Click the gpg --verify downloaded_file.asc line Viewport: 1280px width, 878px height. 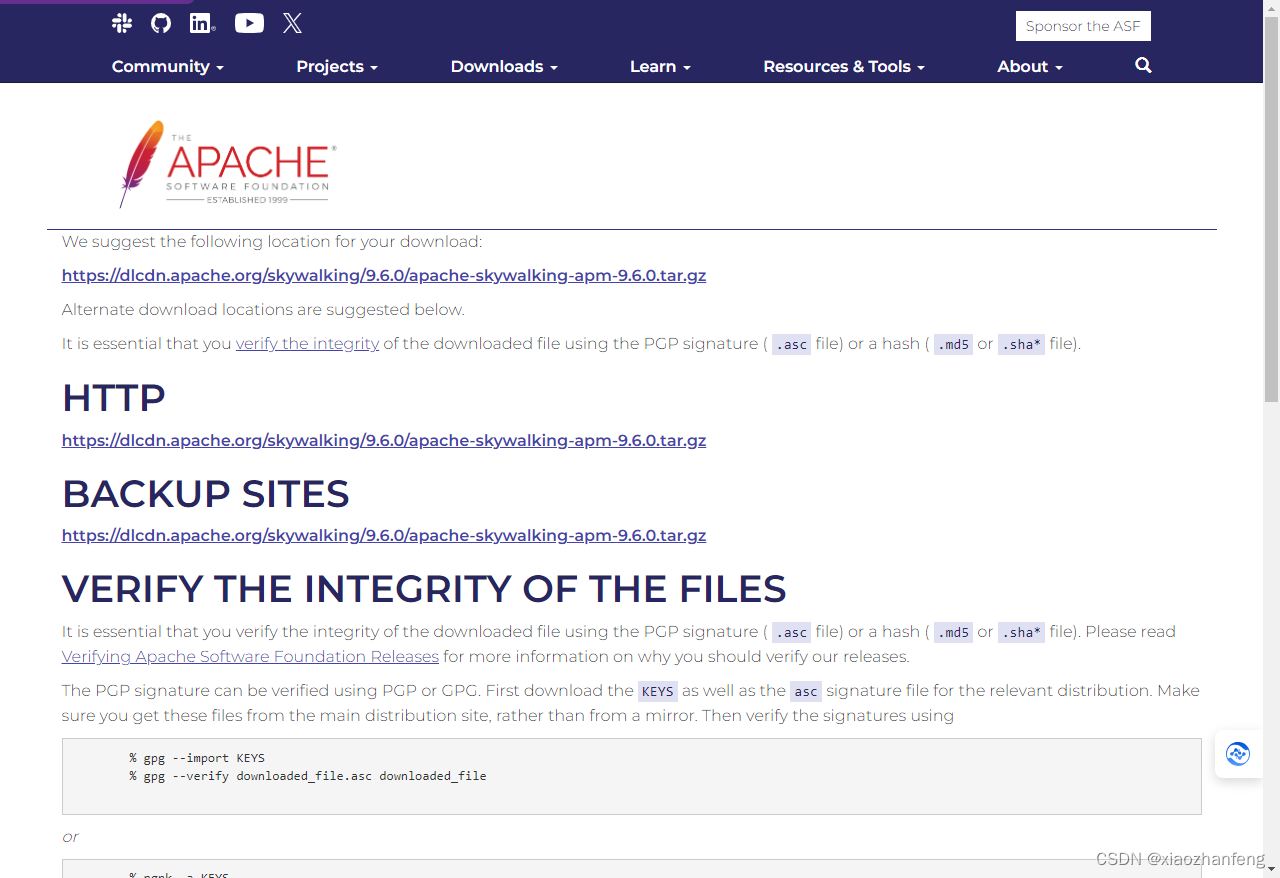pos(308,776)
